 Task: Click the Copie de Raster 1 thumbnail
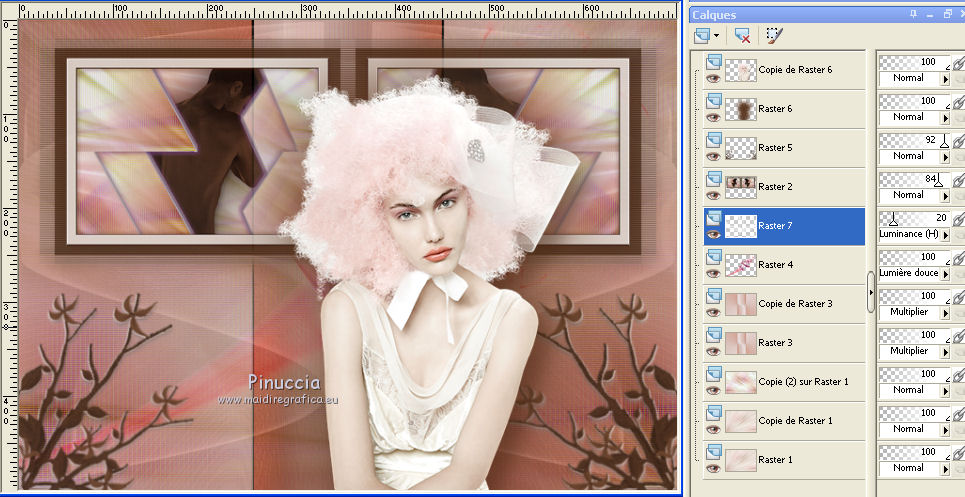click(741, 421)
